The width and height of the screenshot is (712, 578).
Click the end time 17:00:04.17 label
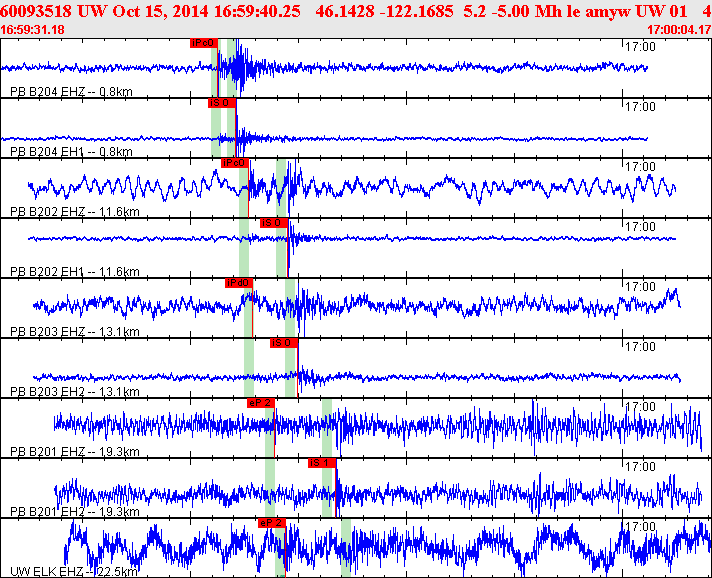pyautogui.click(x=678, y=30)
